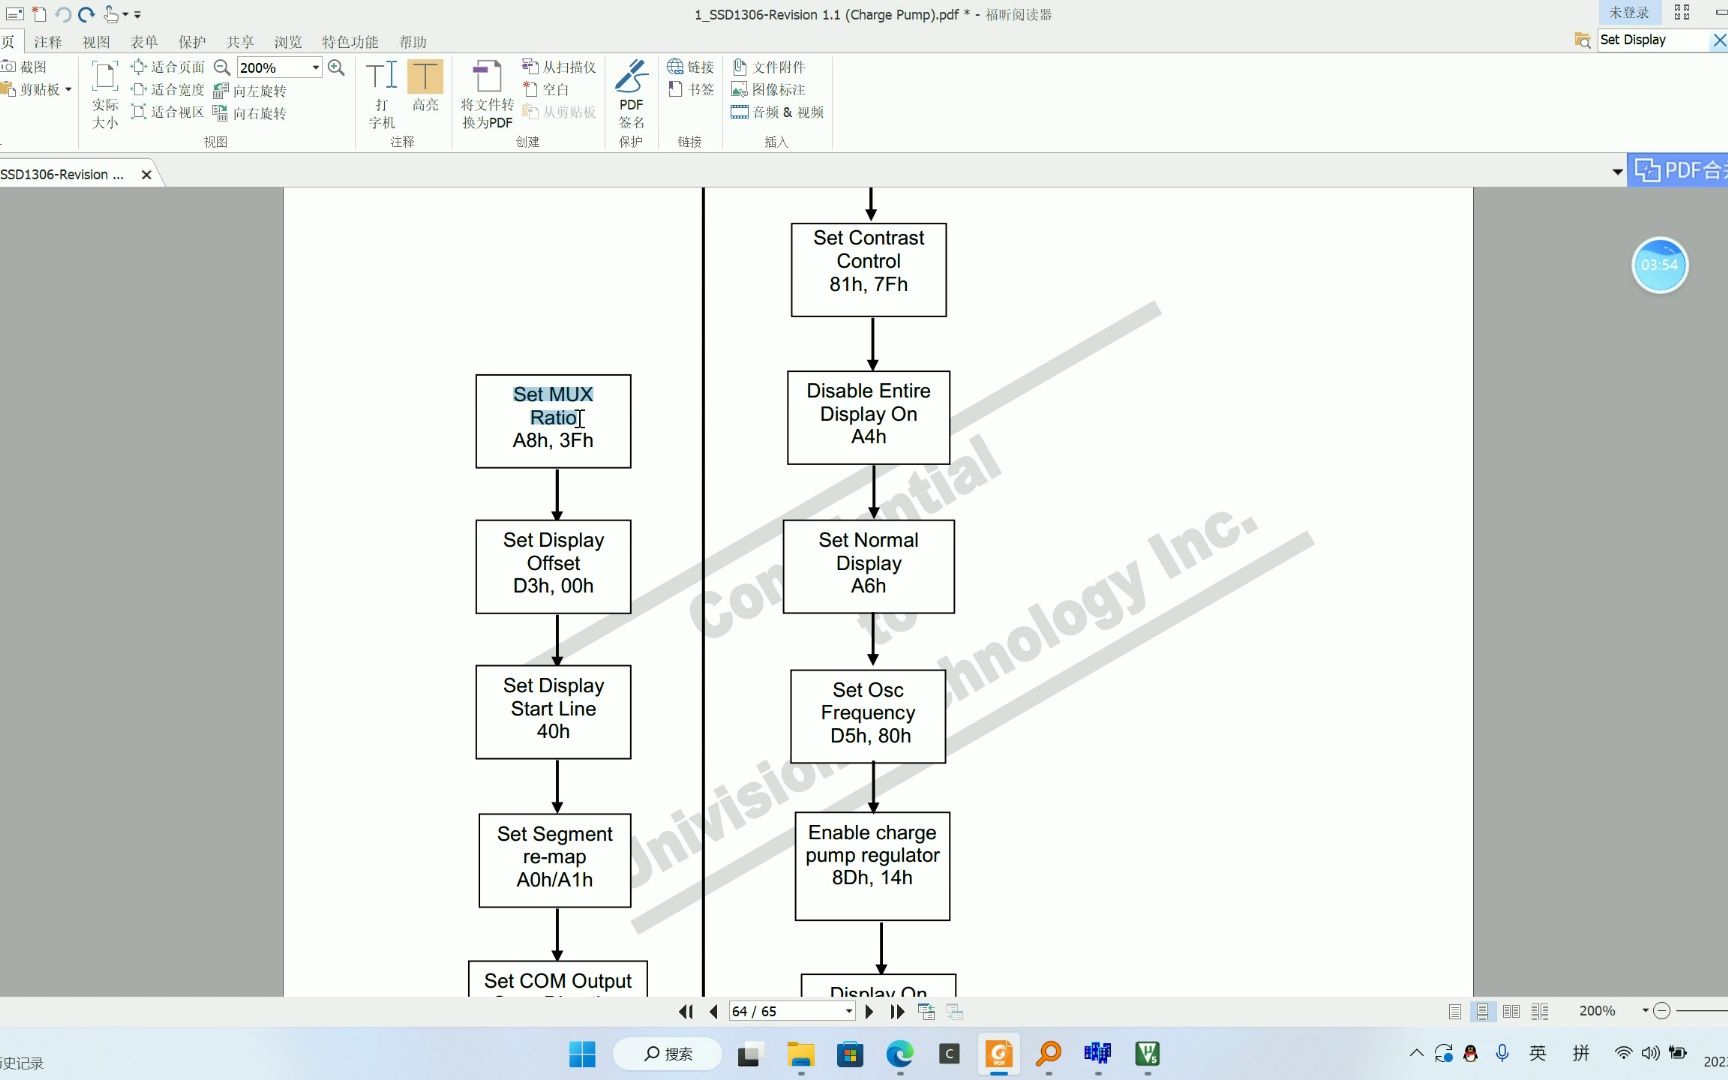Create a 空白 blank PDF

[x=546, y=89]
